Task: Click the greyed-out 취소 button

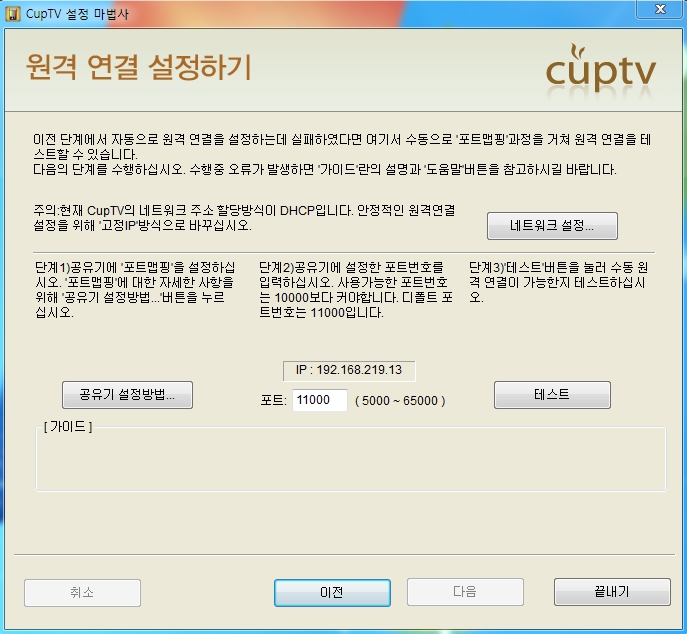Action: point(82,593)
